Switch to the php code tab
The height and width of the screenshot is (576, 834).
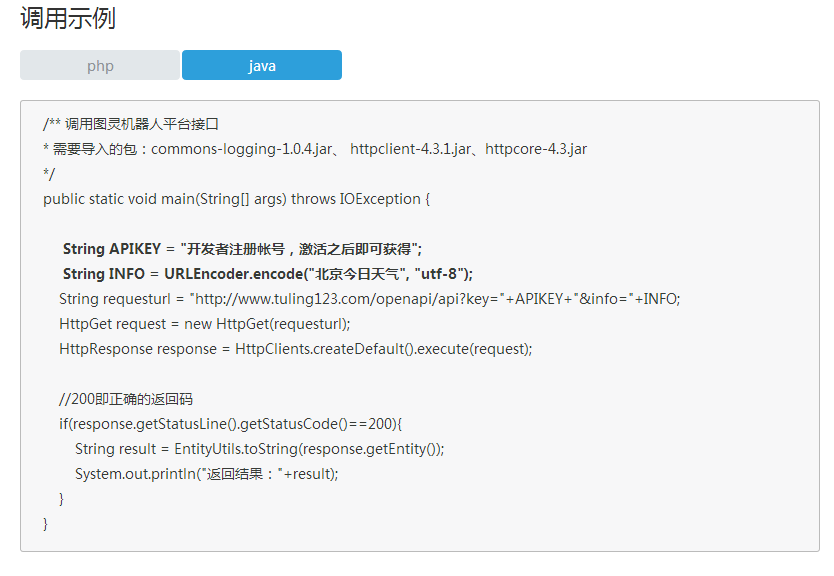click(x=100, y=65)
